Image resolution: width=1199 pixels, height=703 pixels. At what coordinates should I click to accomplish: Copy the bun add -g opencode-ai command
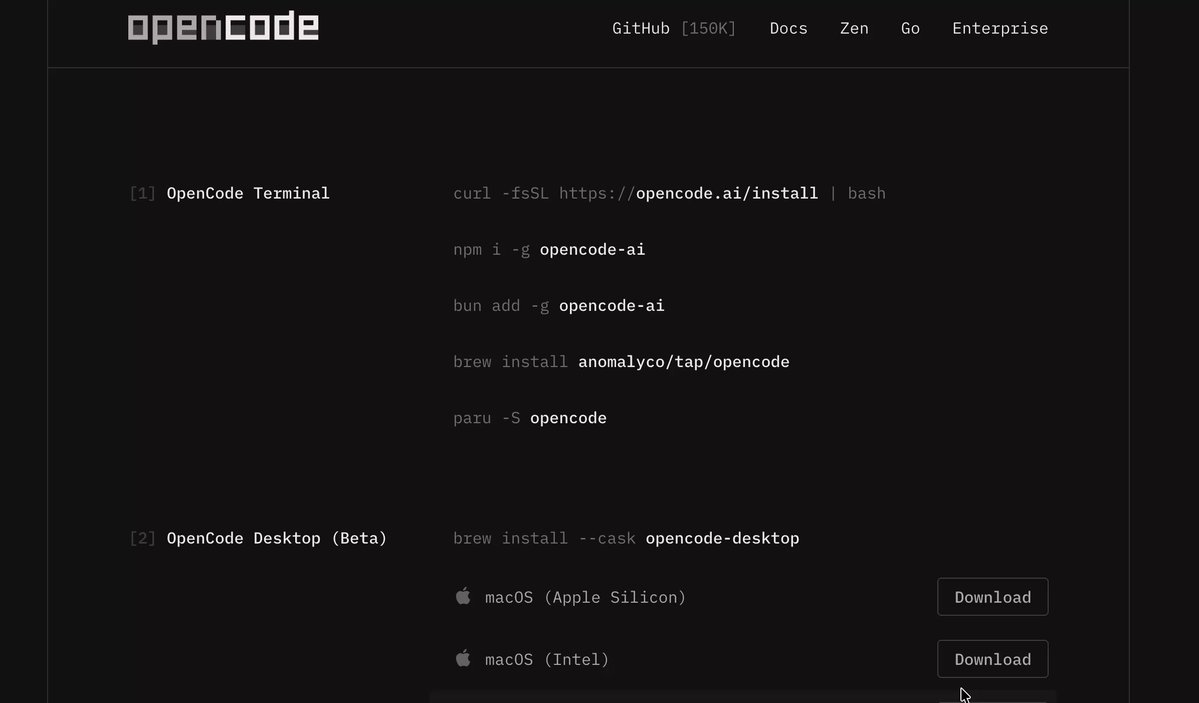pyautogui.click(x=559, y=305)
